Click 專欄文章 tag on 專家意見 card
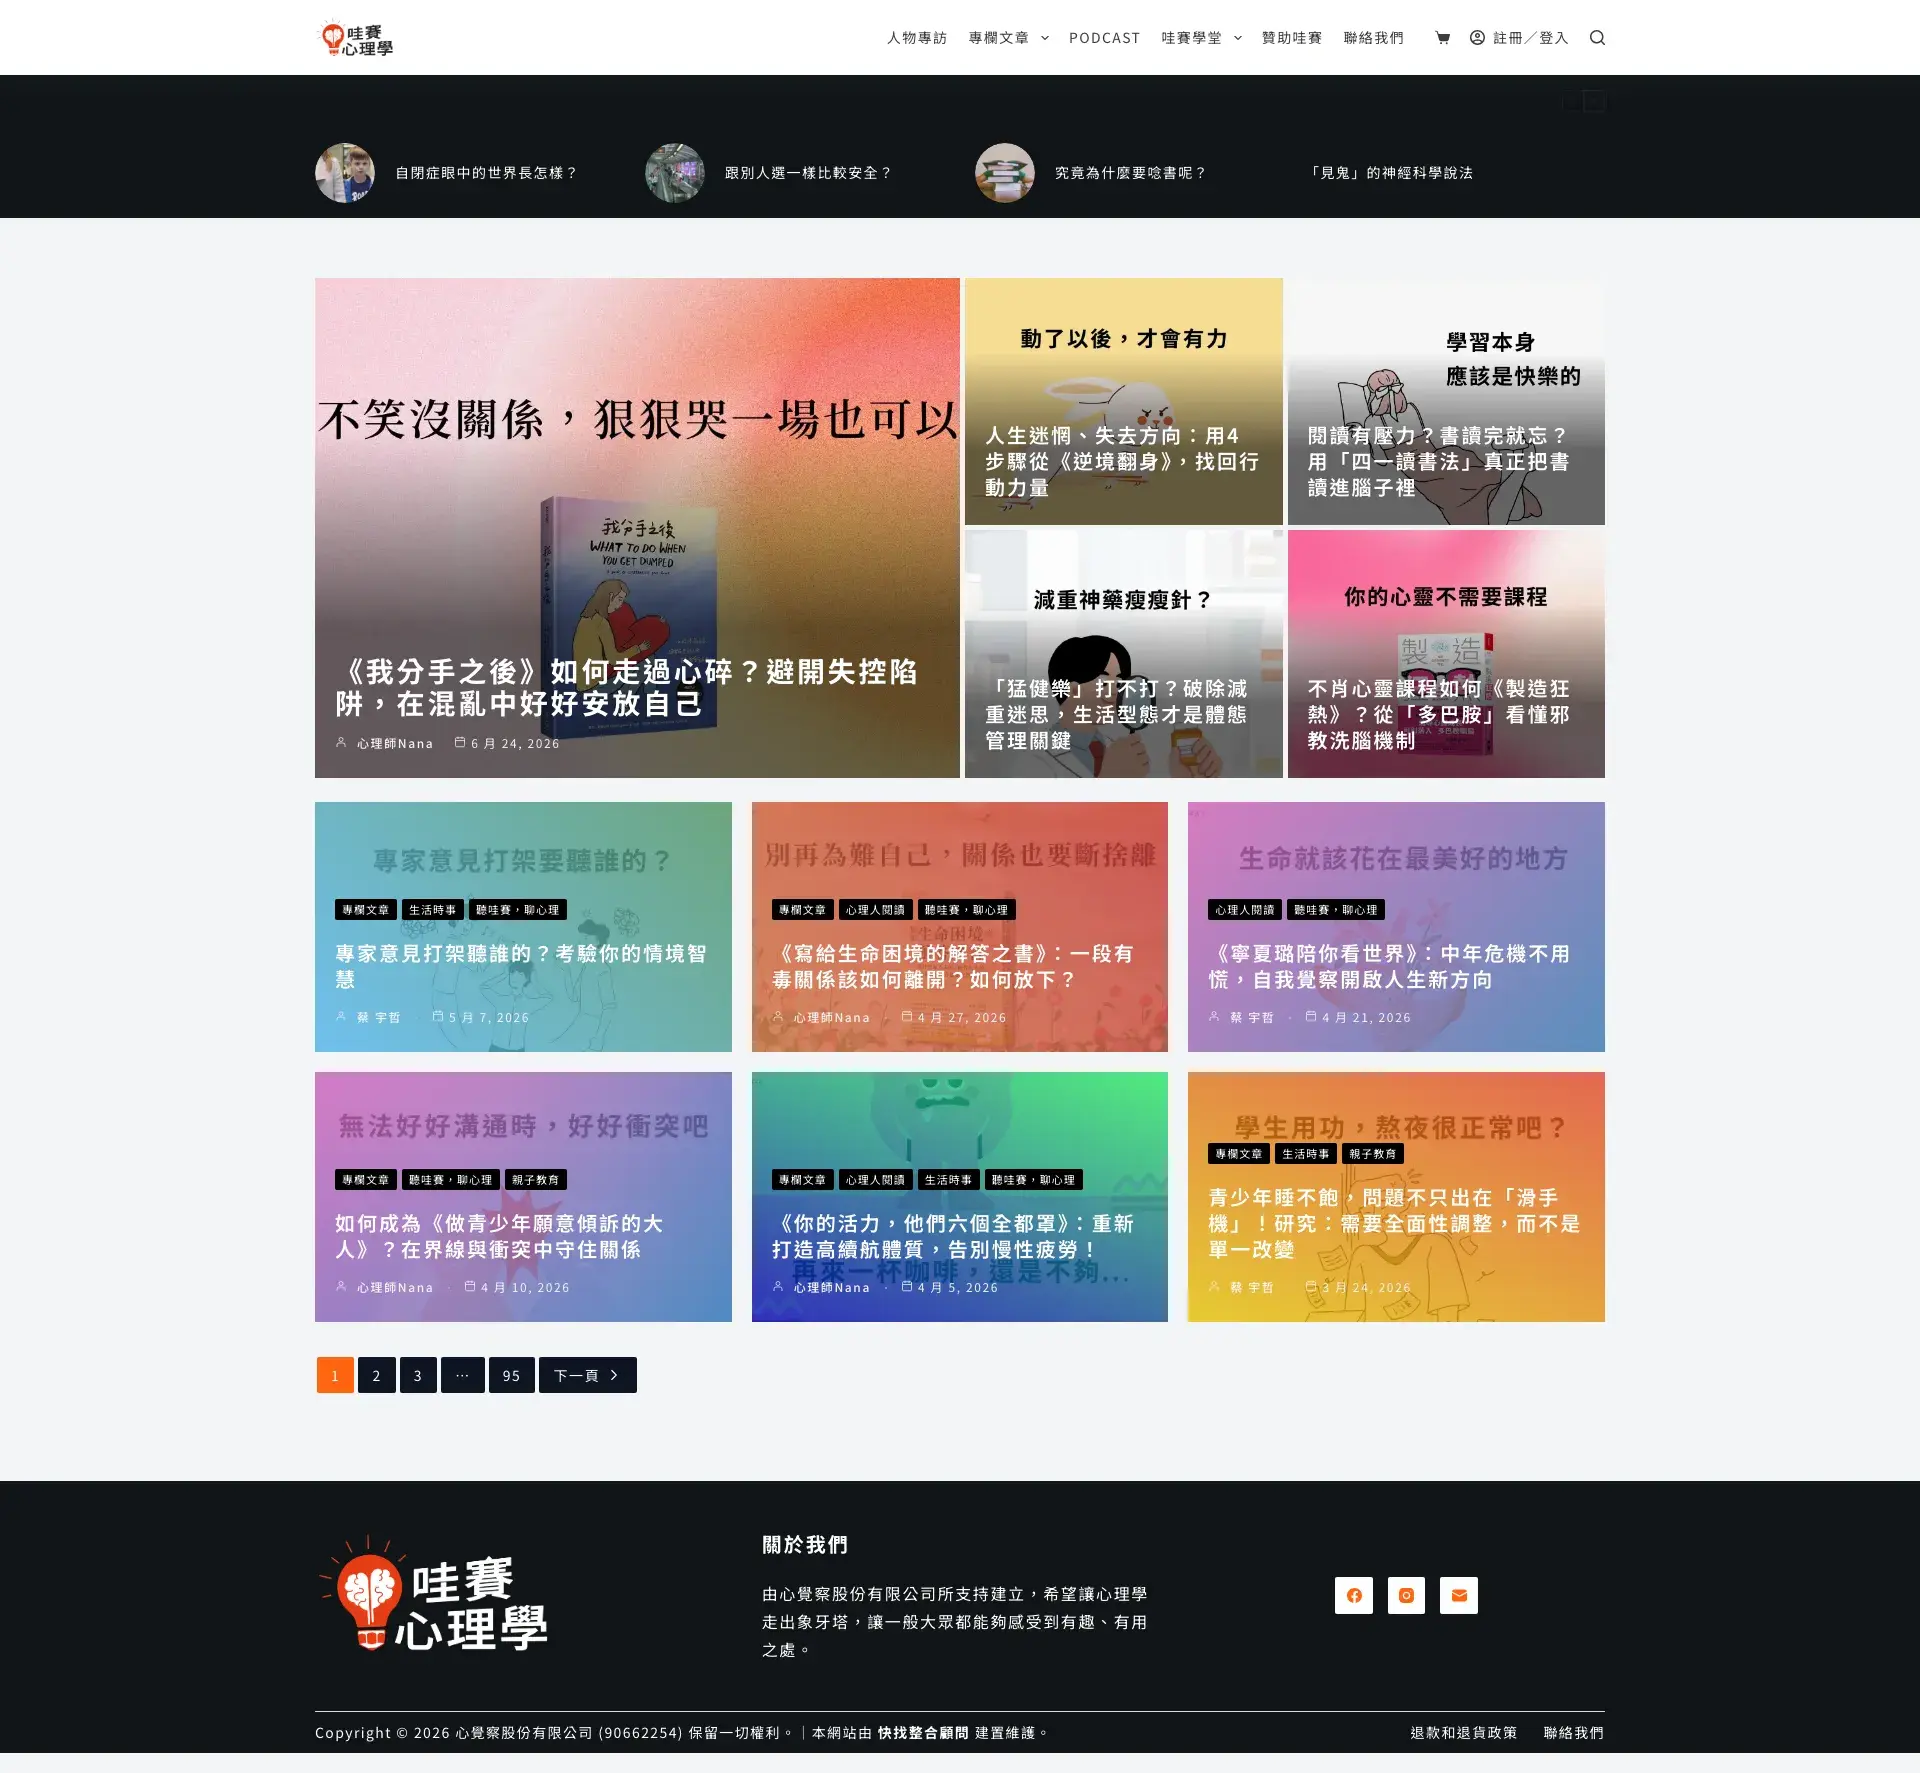This screenshot has width=1920, height=1773. (365, 910)
